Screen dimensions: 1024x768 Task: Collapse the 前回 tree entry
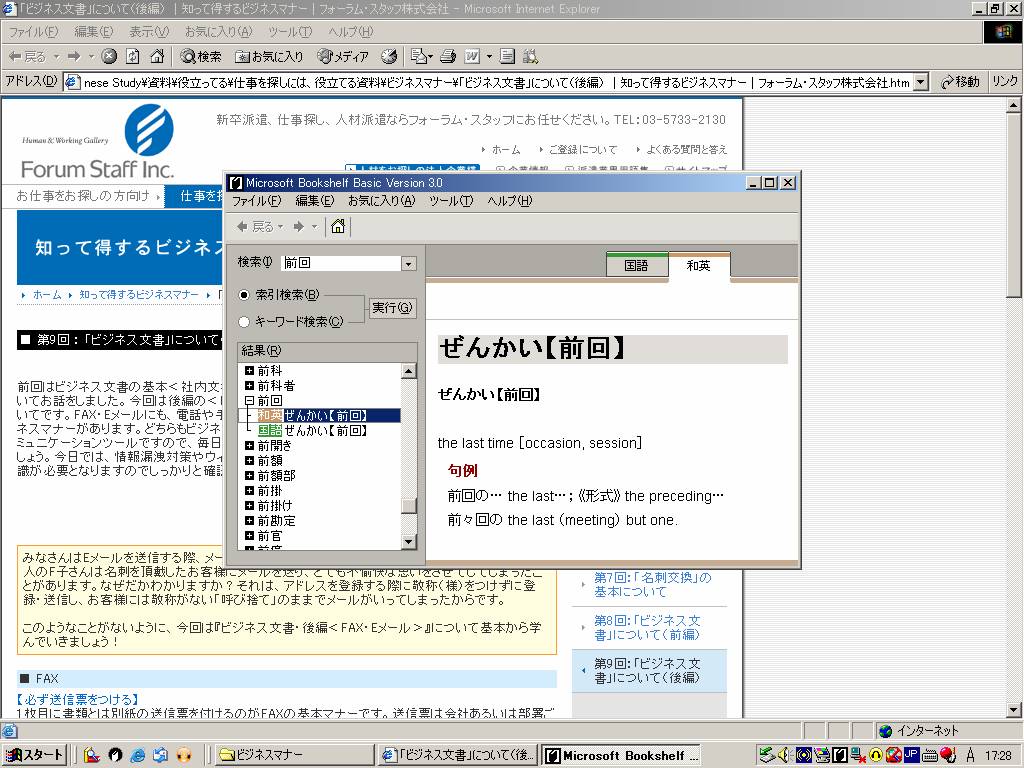pos(249,400)
